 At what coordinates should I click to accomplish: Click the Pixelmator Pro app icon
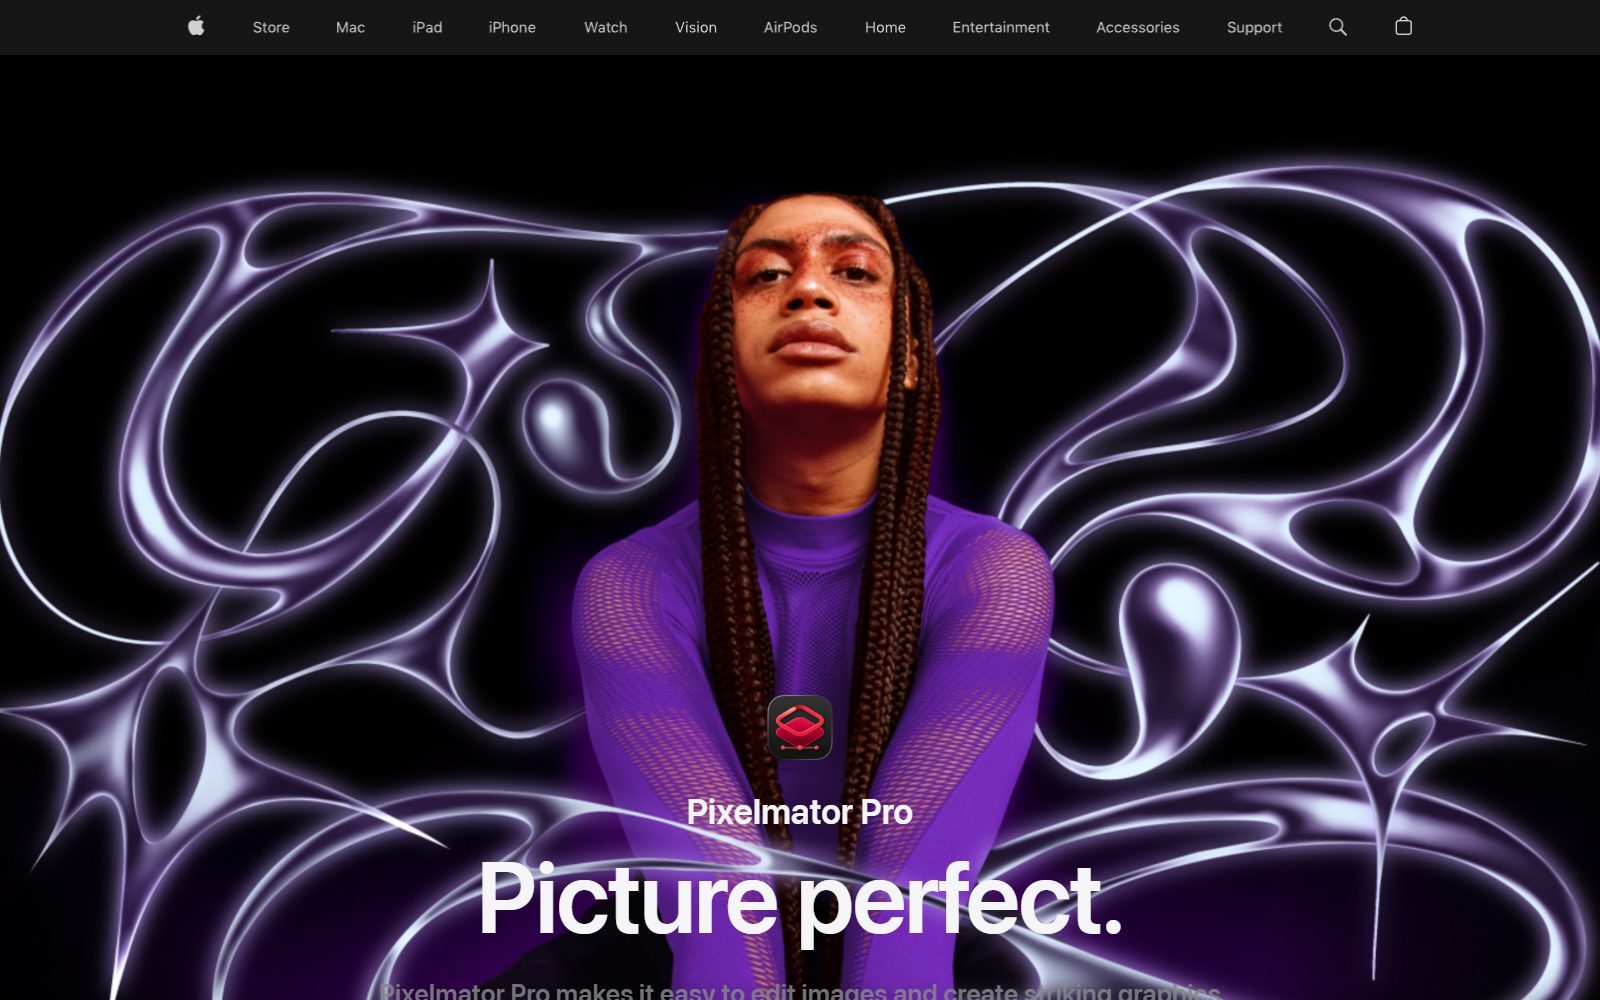click(800, 727)
